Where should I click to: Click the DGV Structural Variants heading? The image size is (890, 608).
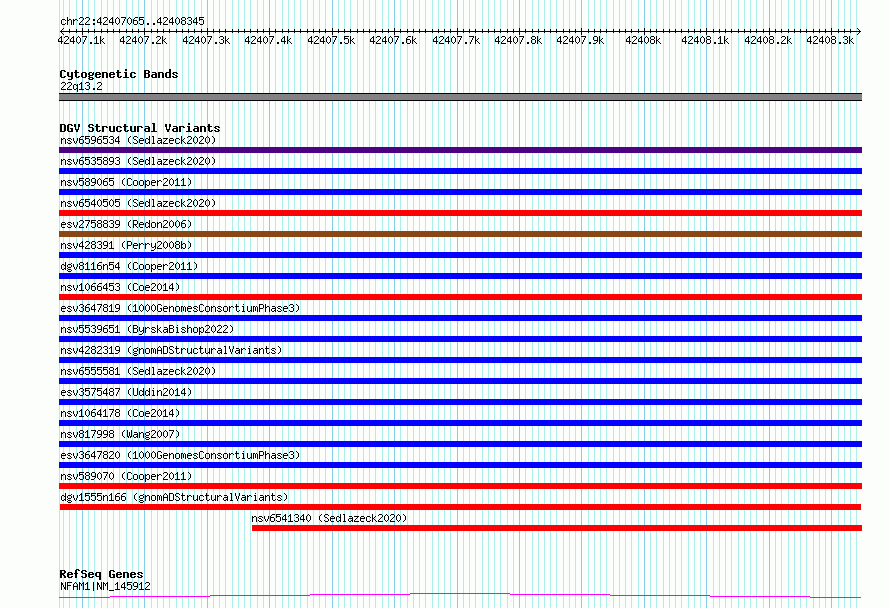[140, 128]
